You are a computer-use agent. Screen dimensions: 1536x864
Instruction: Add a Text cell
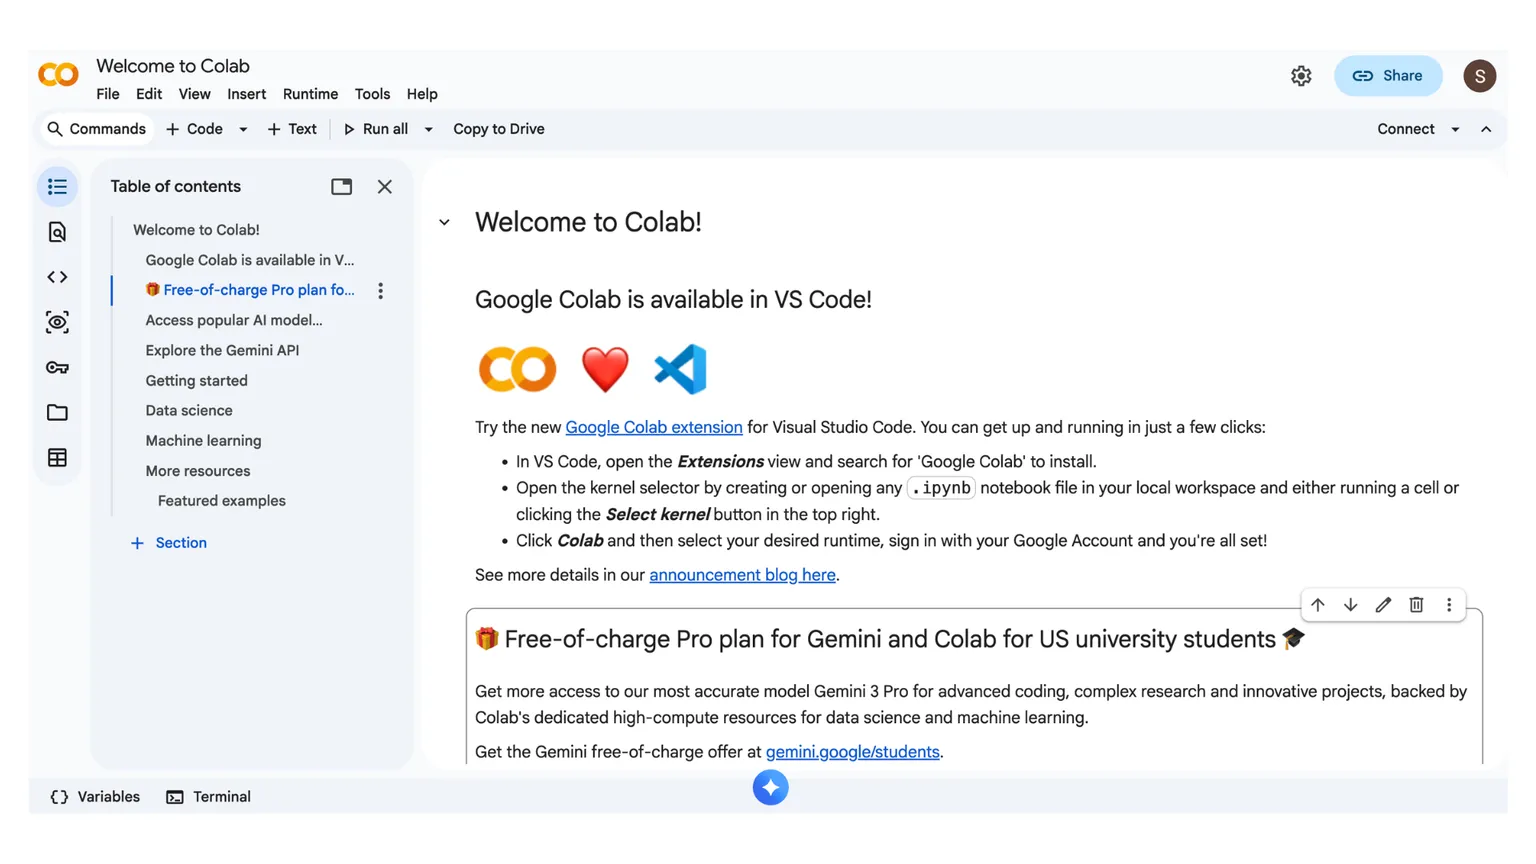click(292, 129)
